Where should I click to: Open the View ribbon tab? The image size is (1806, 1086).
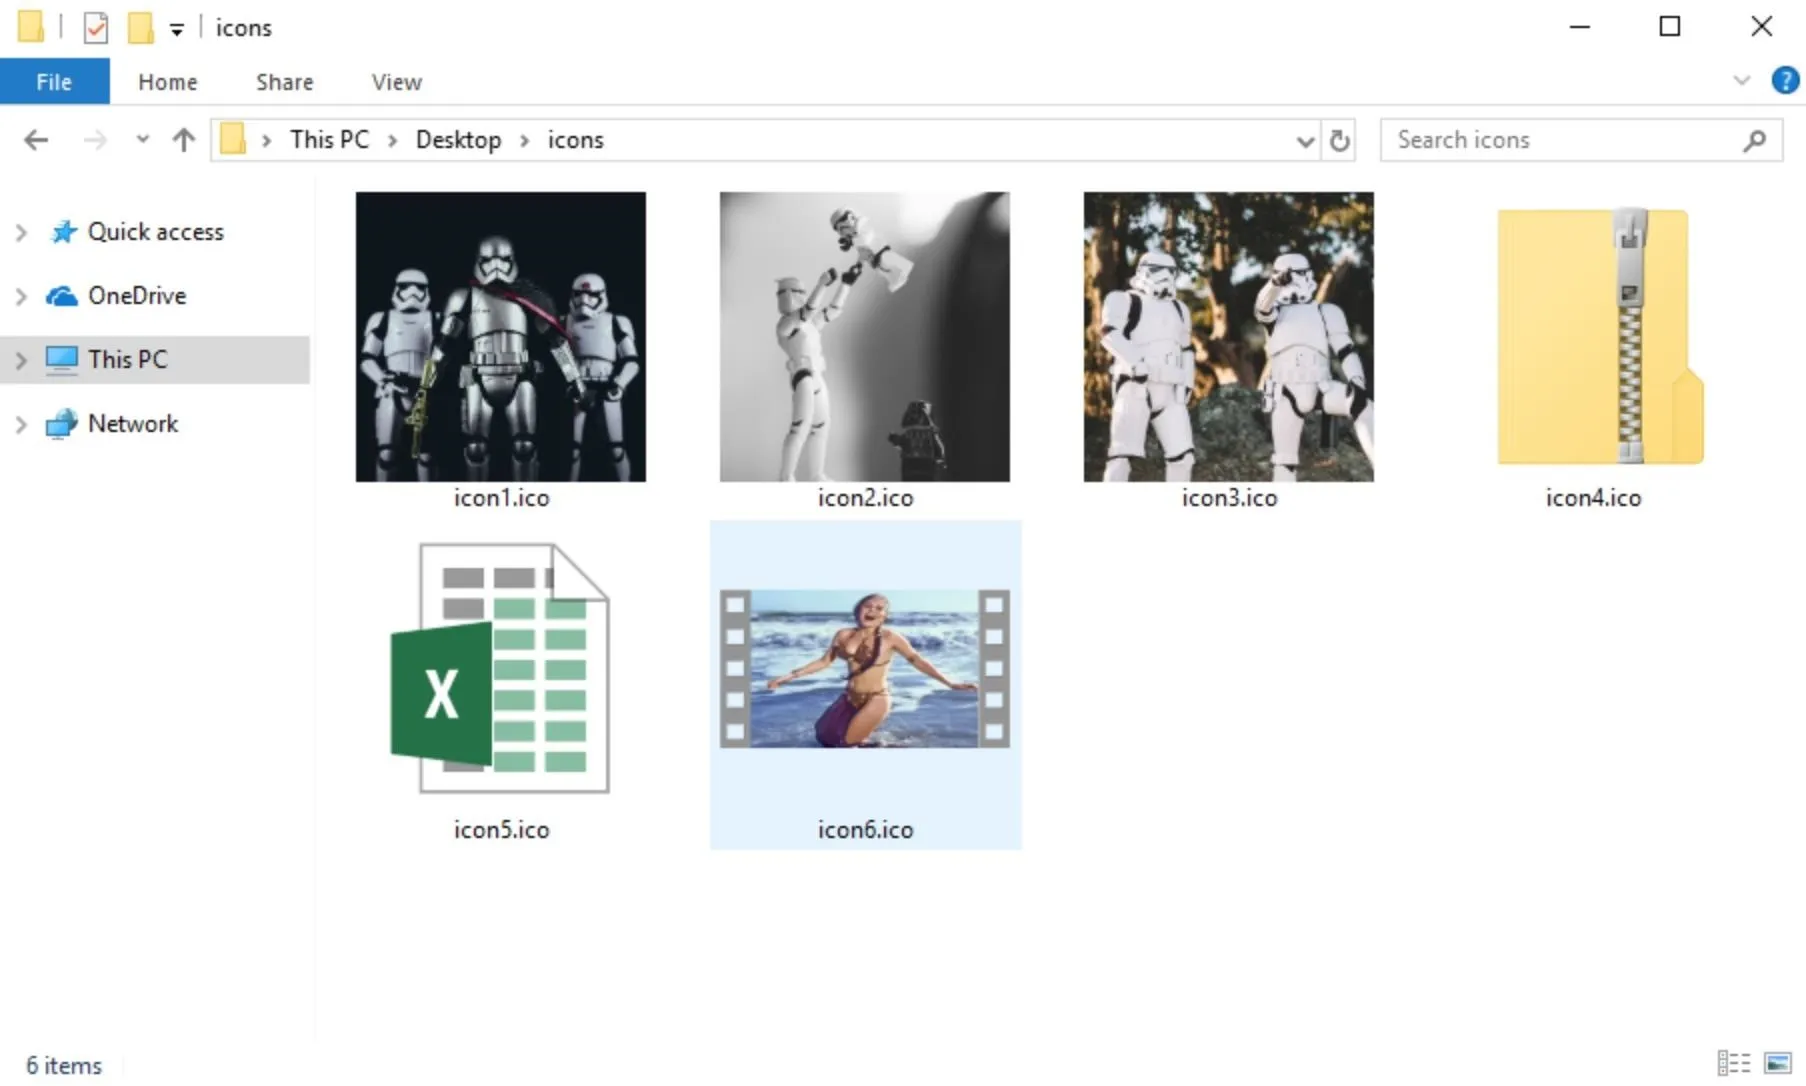point(396,82)
